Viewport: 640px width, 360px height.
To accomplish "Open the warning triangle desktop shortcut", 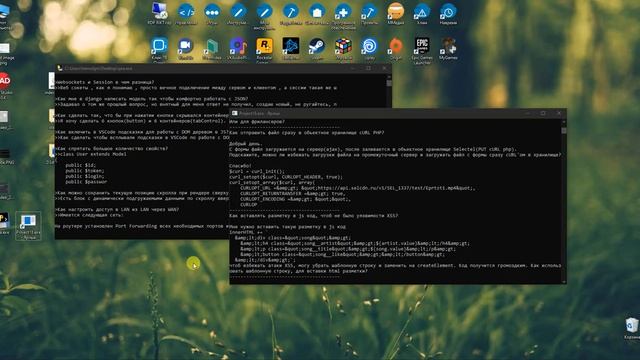I will [422, 12].
